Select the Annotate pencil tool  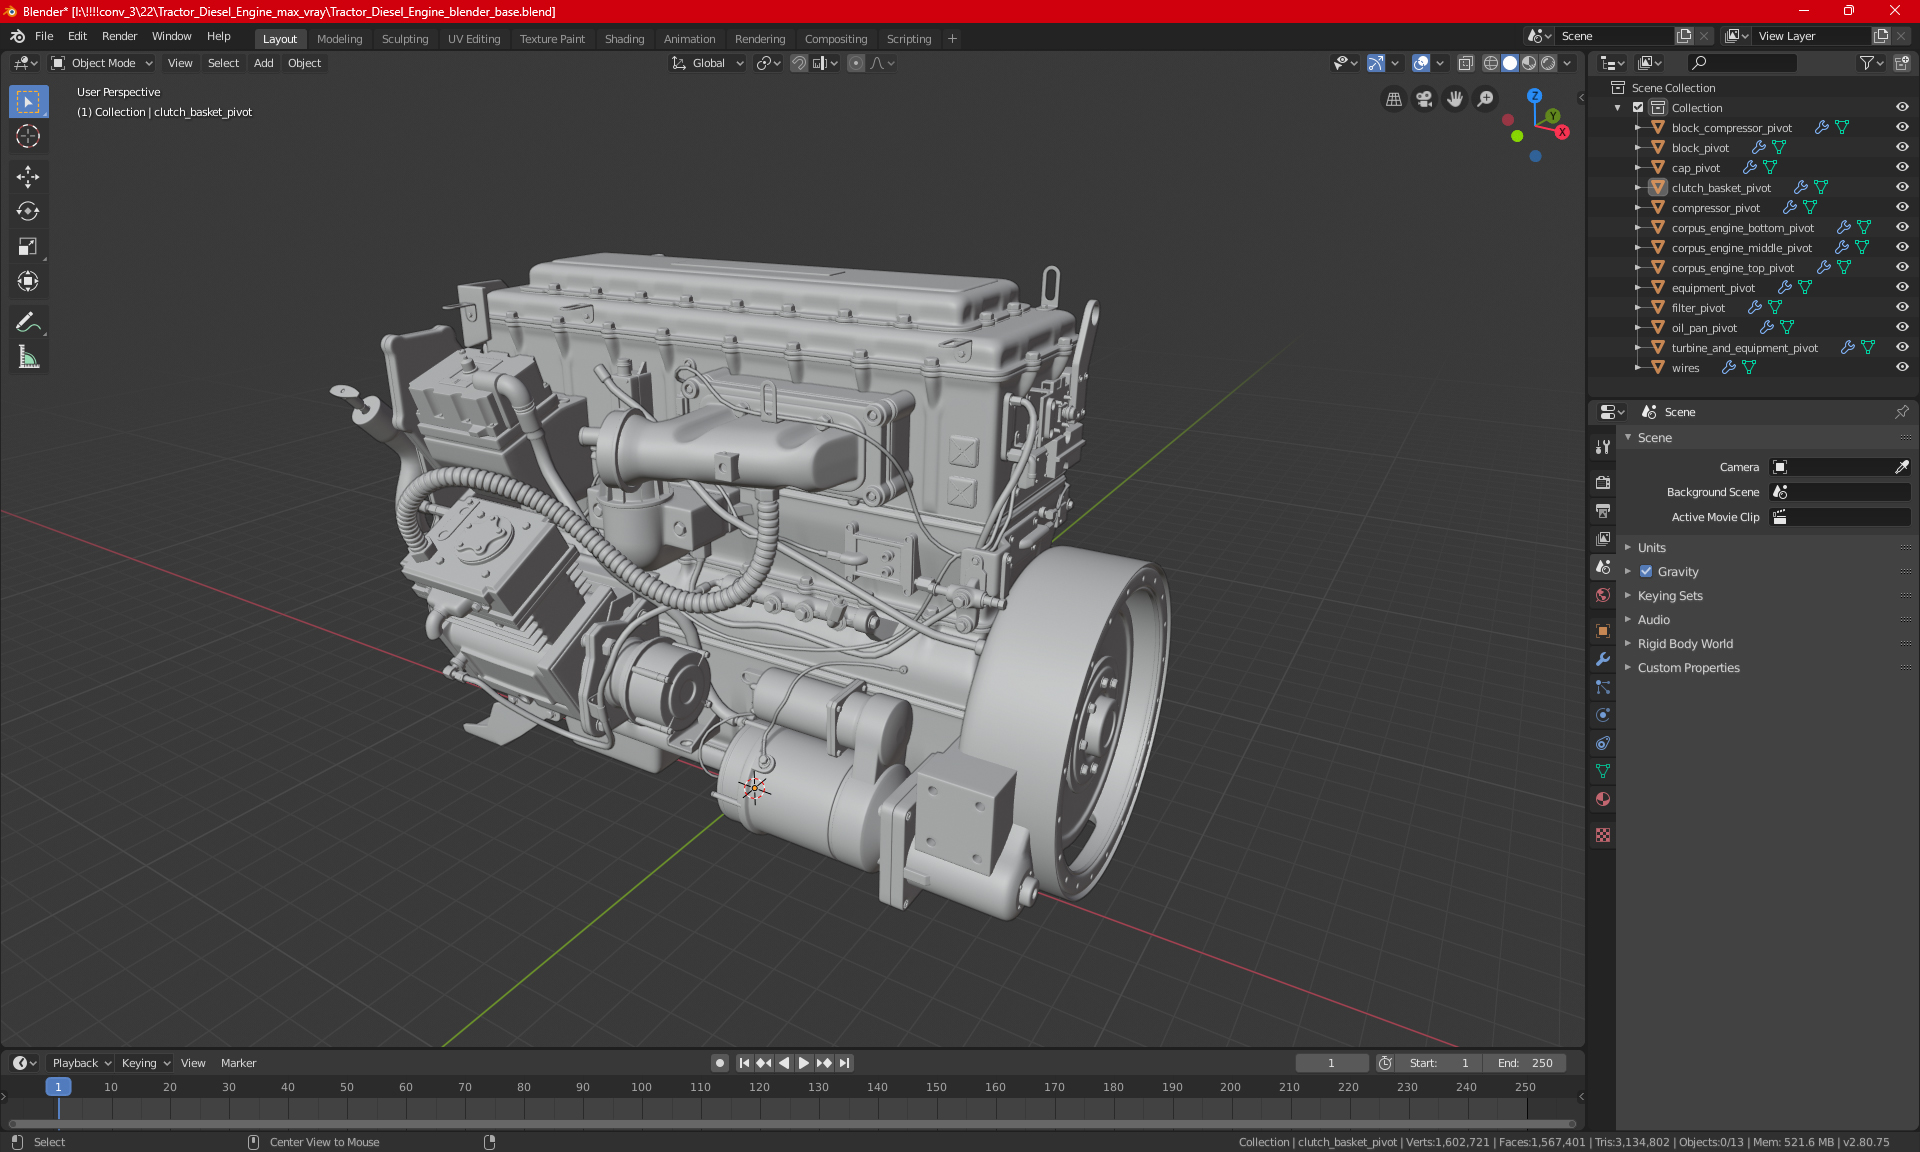pyautogui.click(x=28, y=322)
